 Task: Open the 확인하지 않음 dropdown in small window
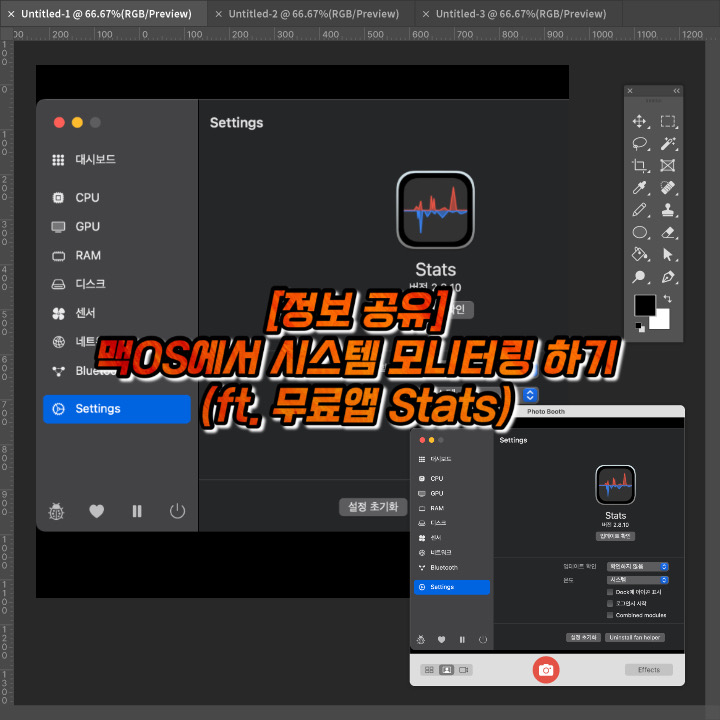click(x=637, y=567)
